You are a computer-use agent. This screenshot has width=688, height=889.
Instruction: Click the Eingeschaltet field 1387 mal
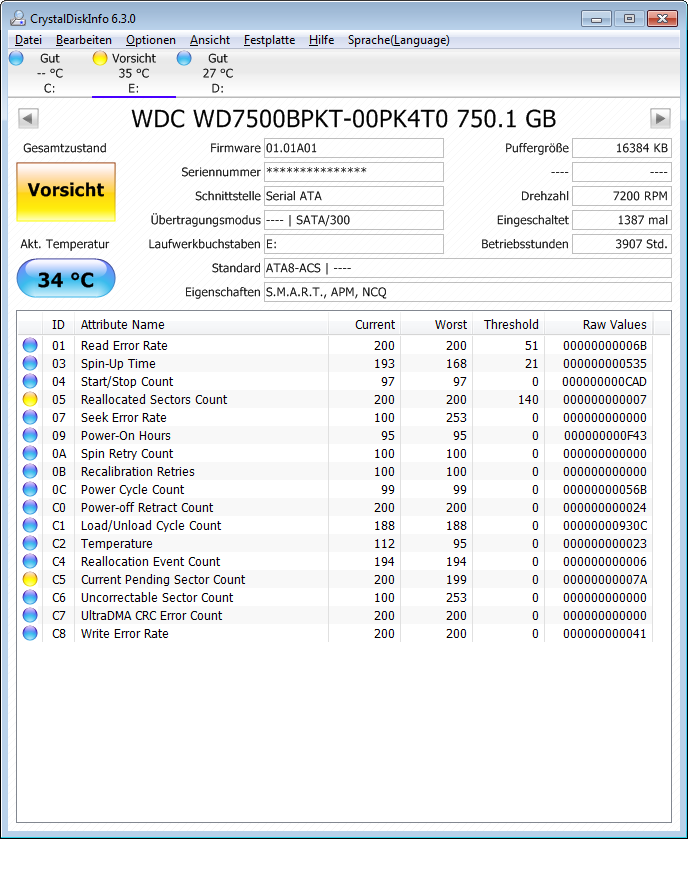(622, 220)
